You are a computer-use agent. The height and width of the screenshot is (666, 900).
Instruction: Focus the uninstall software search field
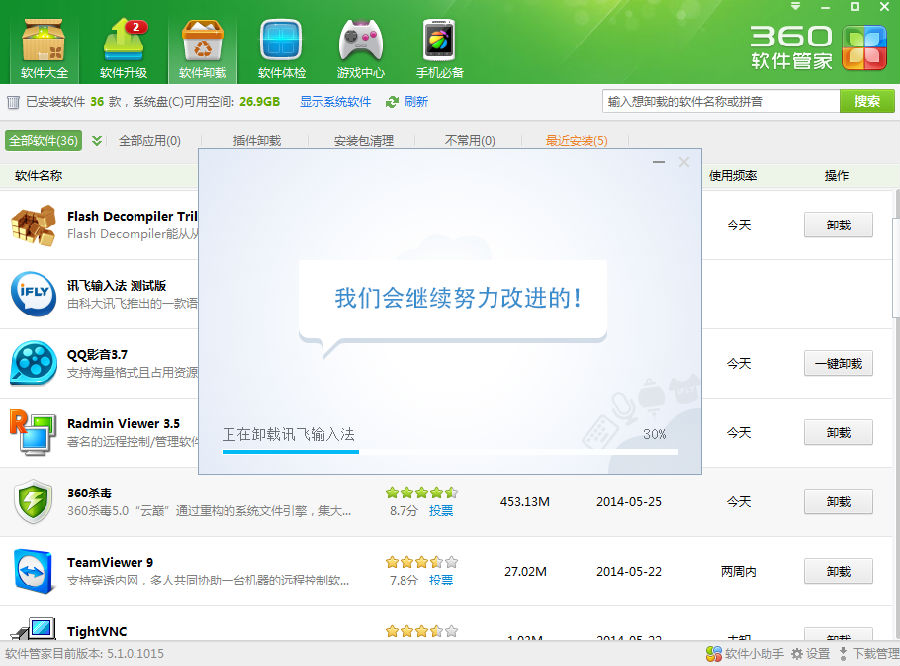tap(721, 102)
